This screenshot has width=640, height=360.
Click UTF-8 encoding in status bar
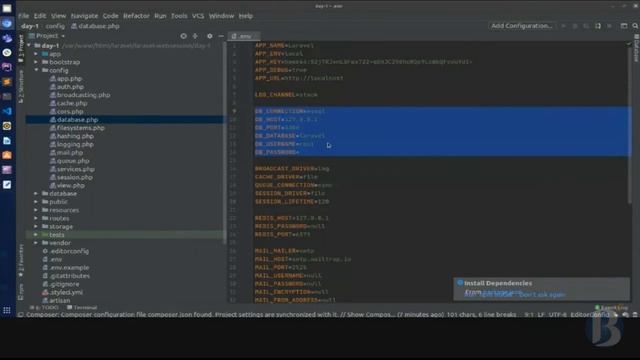click(x=558, y=315)
